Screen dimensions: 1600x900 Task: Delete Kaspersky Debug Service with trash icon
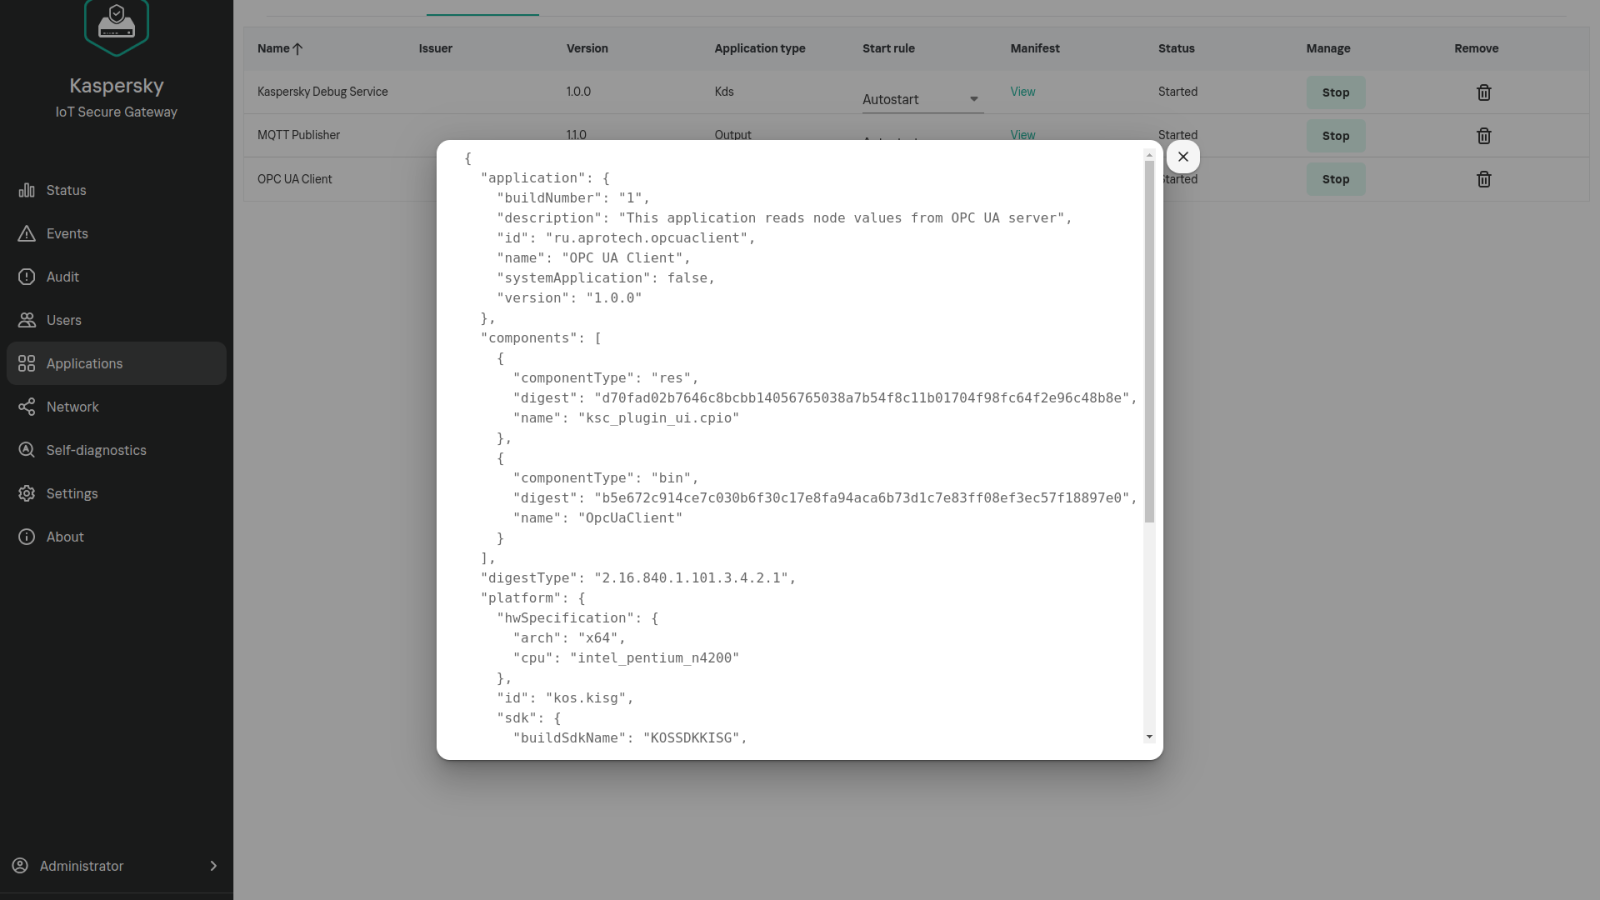(1484, 92)
